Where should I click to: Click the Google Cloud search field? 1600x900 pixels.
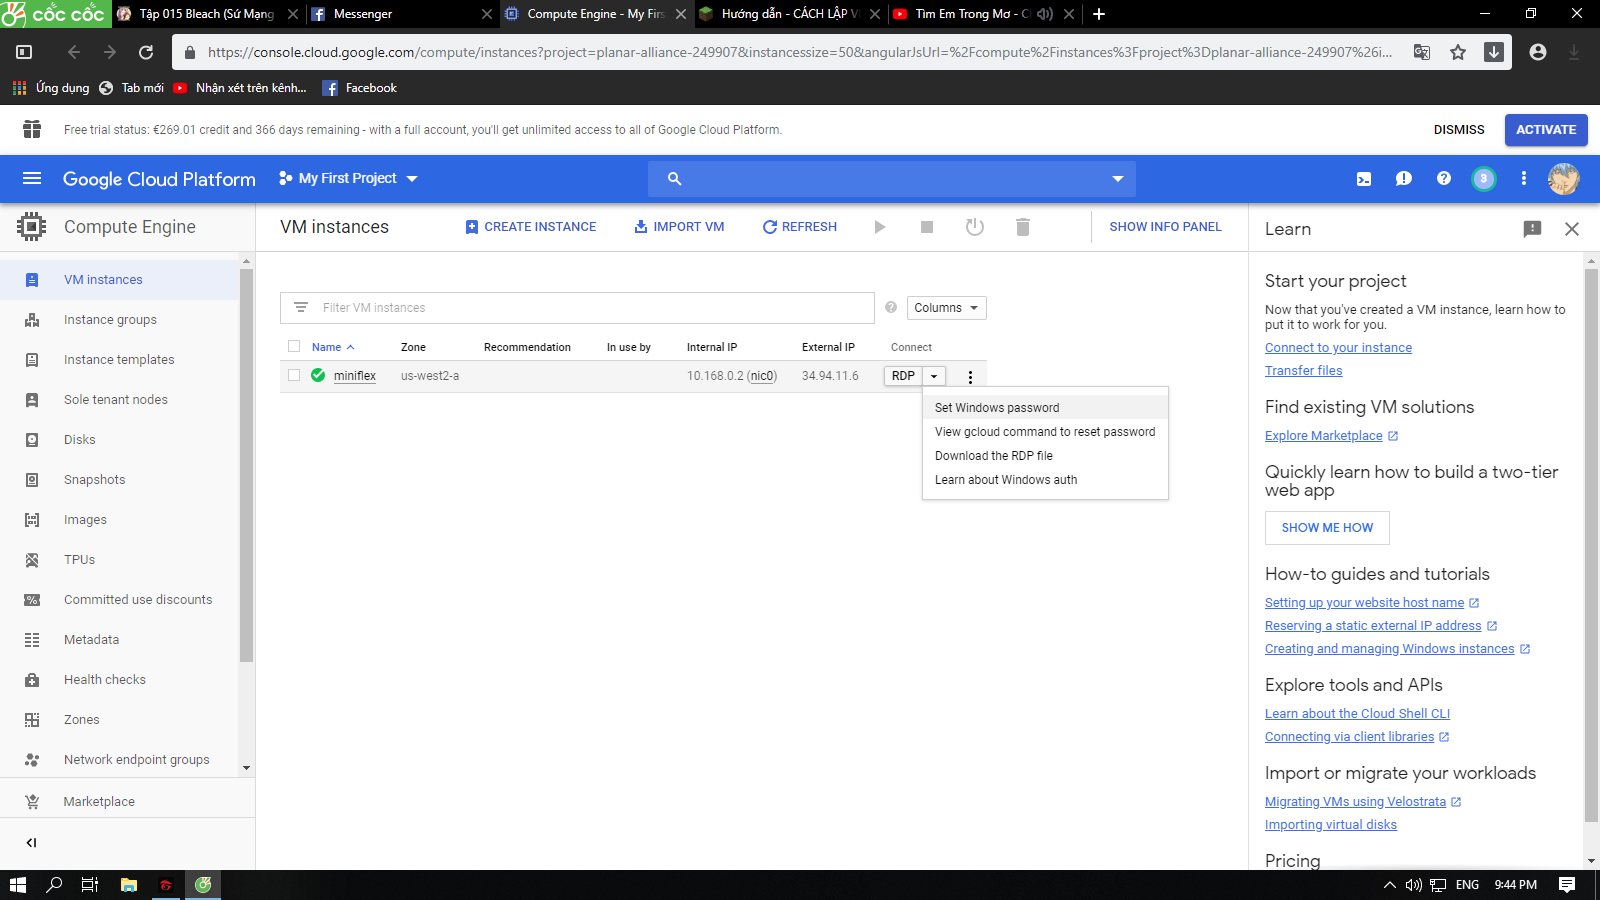(x=892, y=179)
